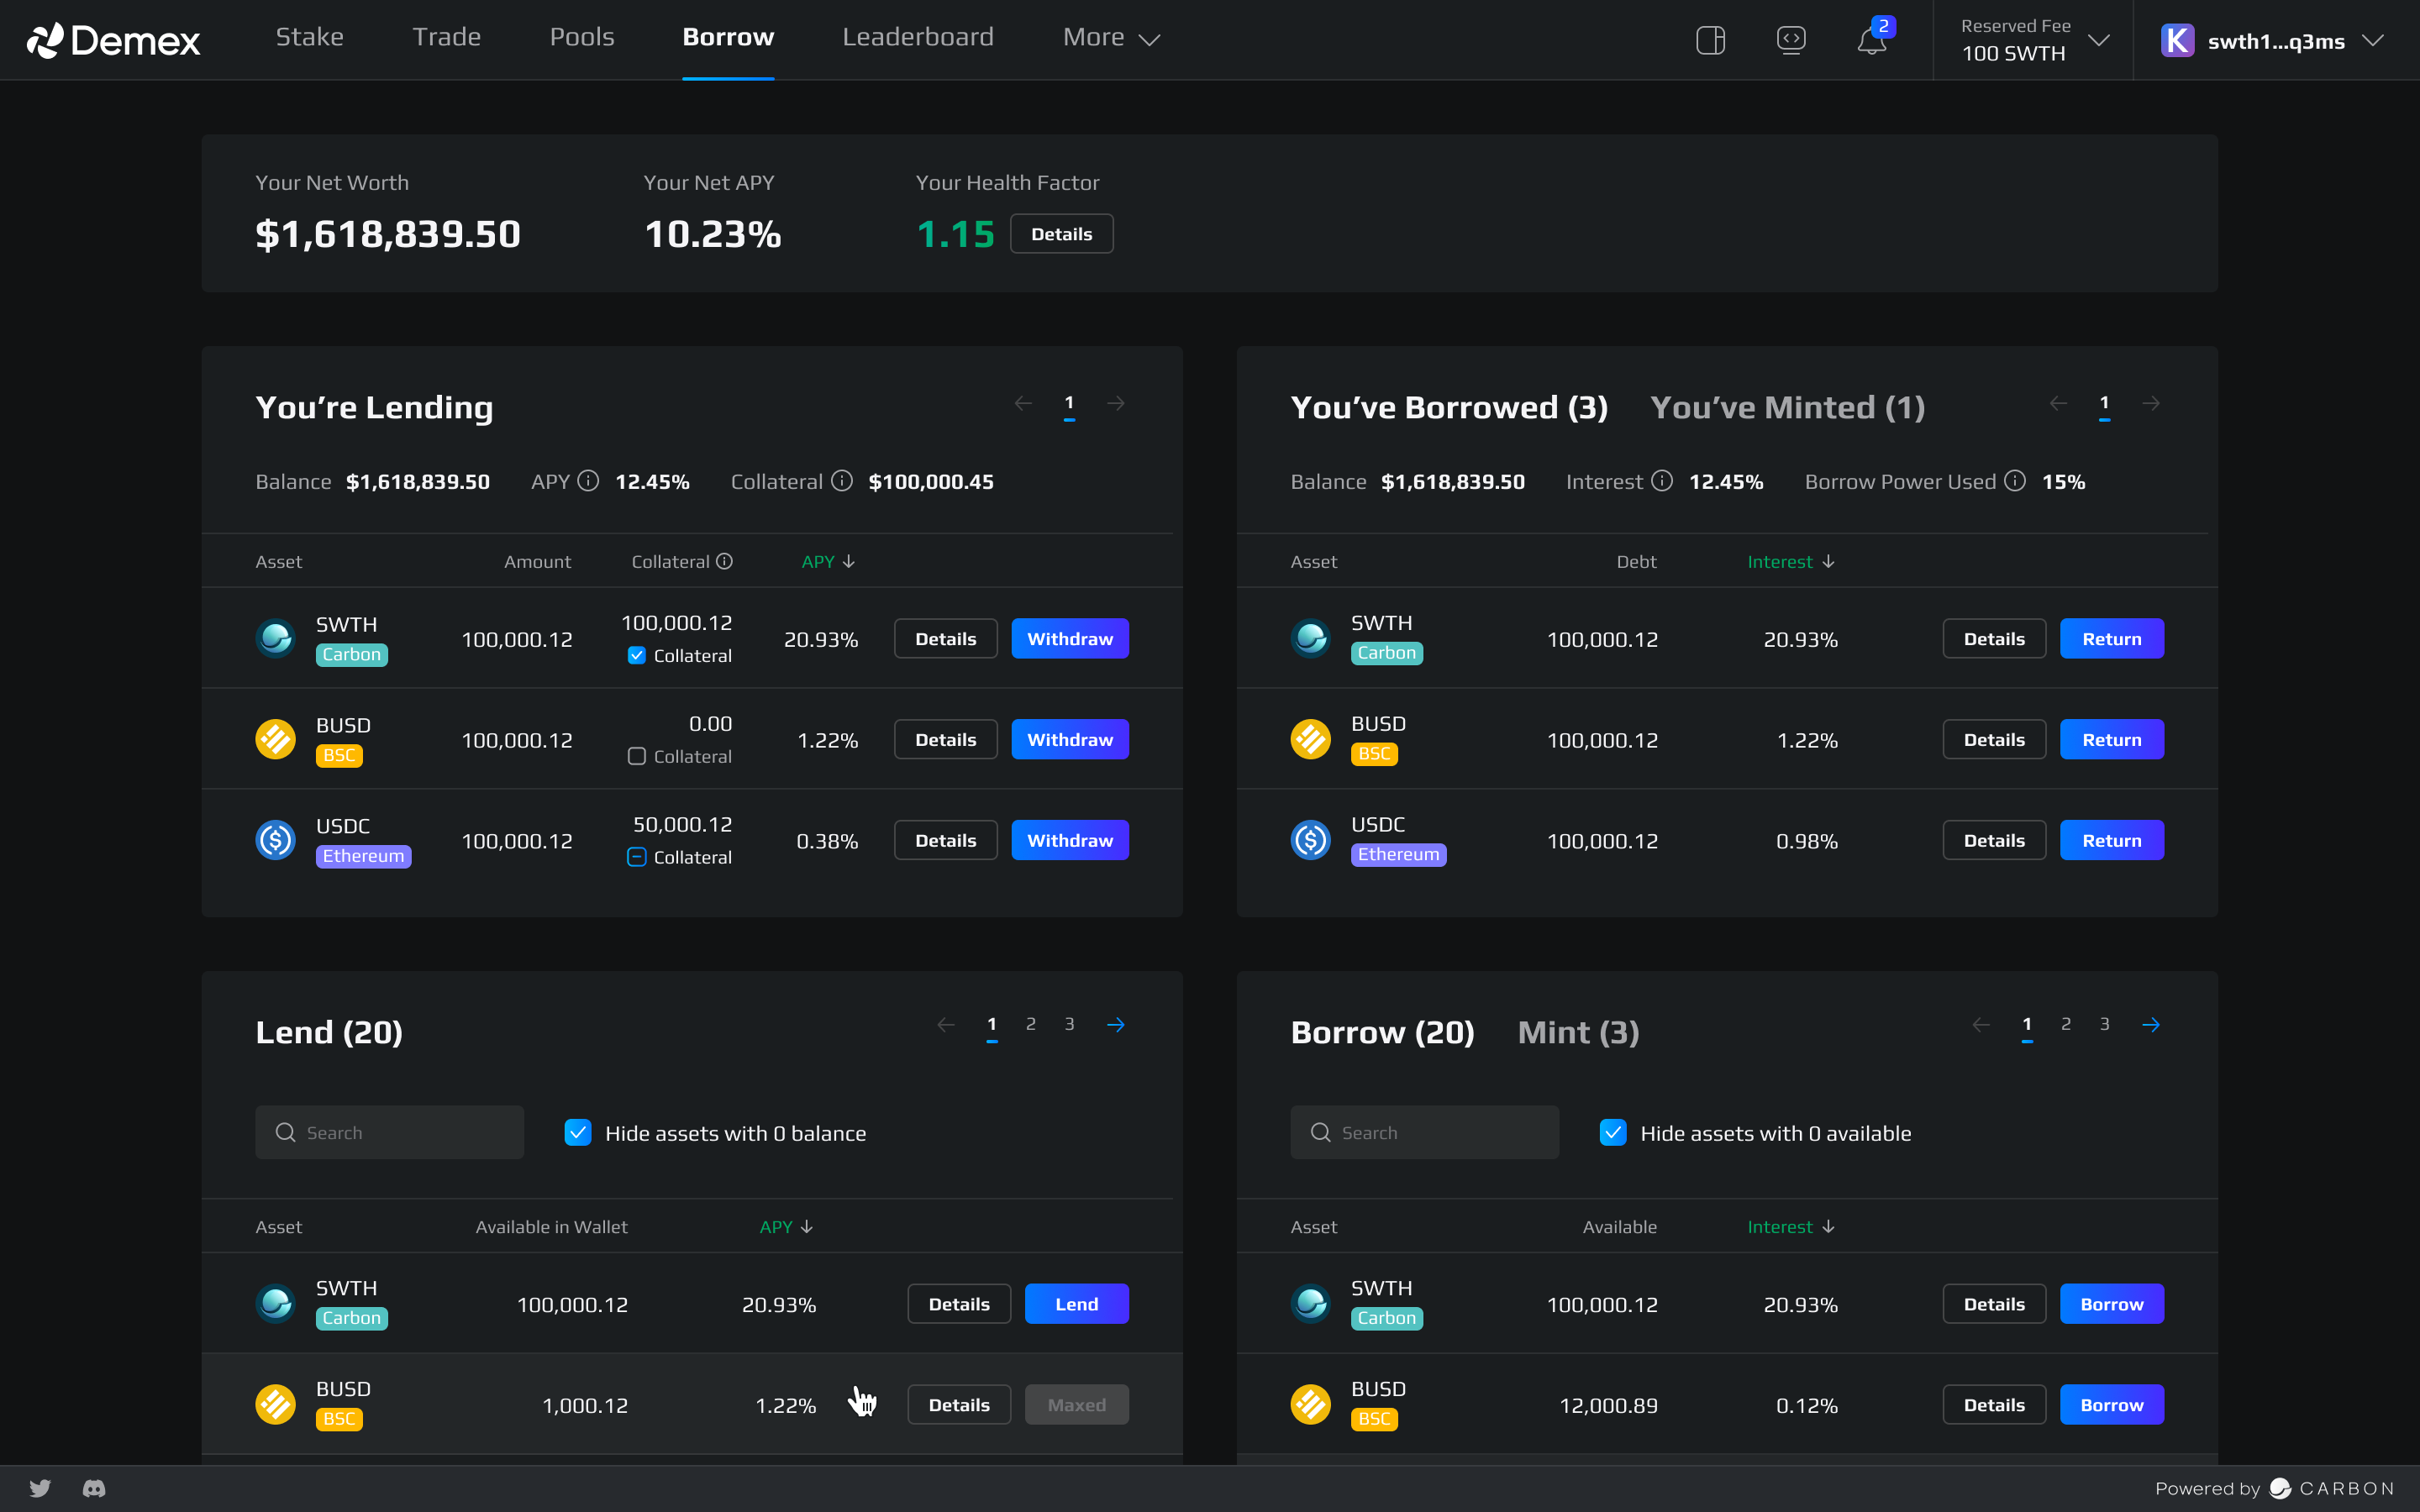This screenshot has width=2420, height=1512.
Task: Open Details for borrowed SWTH
Action: click(1993, 638)
